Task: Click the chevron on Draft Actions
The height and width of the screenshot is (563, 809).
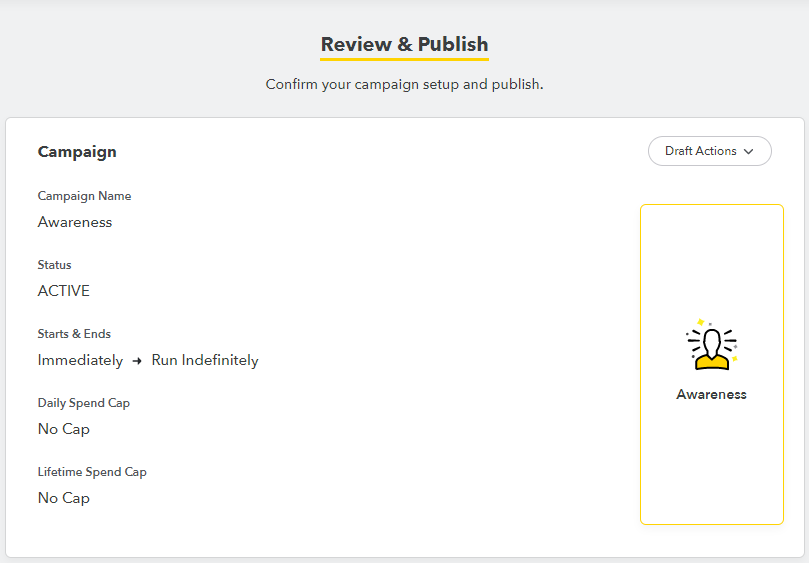Action: point(750,152)
